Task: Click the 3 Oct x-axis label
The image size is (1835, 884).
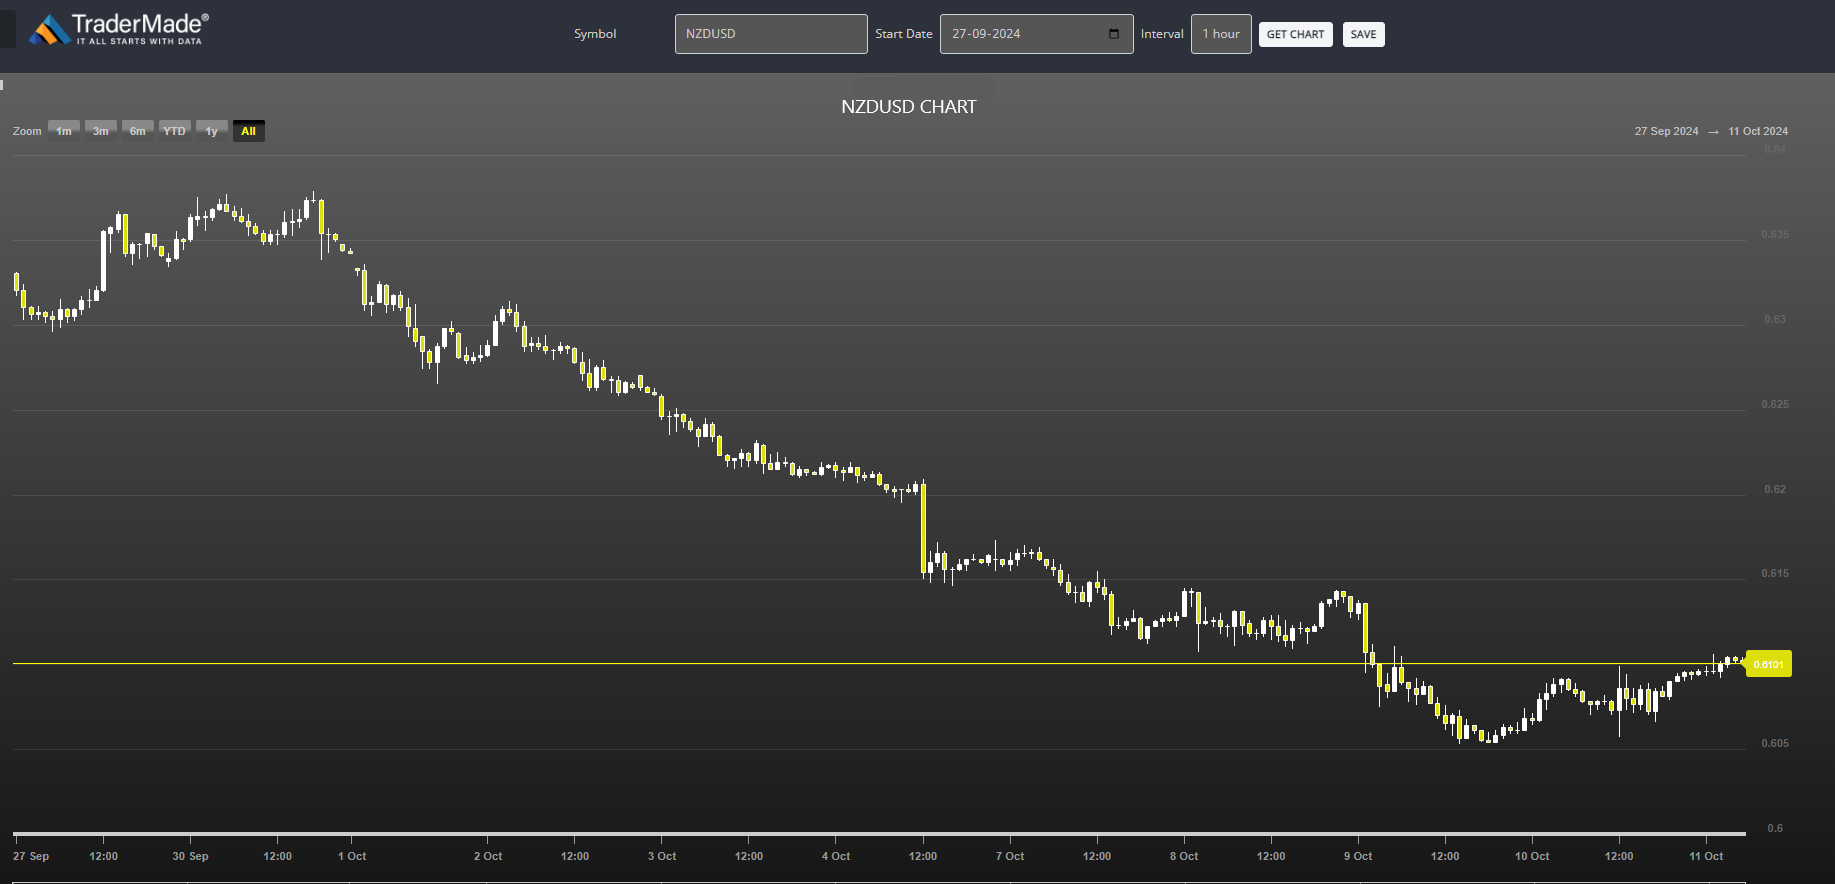Action: [662, 856]
